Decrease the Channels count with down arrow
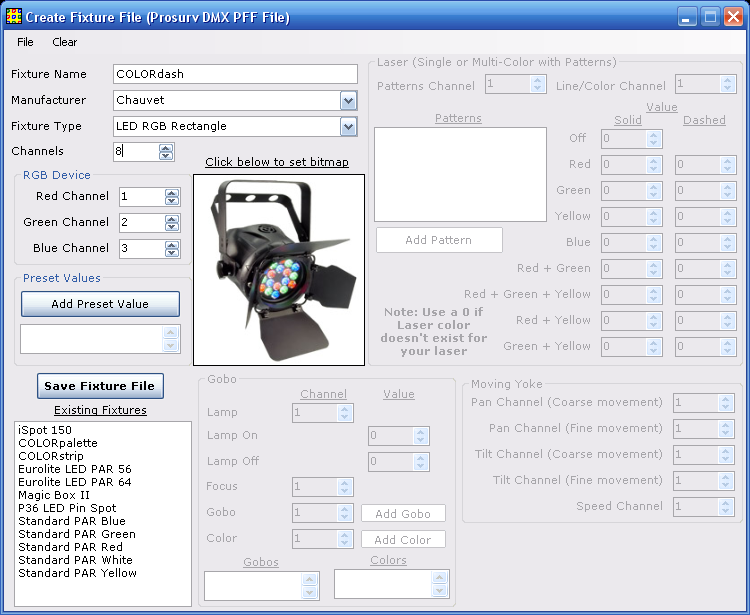 click(x=166, y=156)
